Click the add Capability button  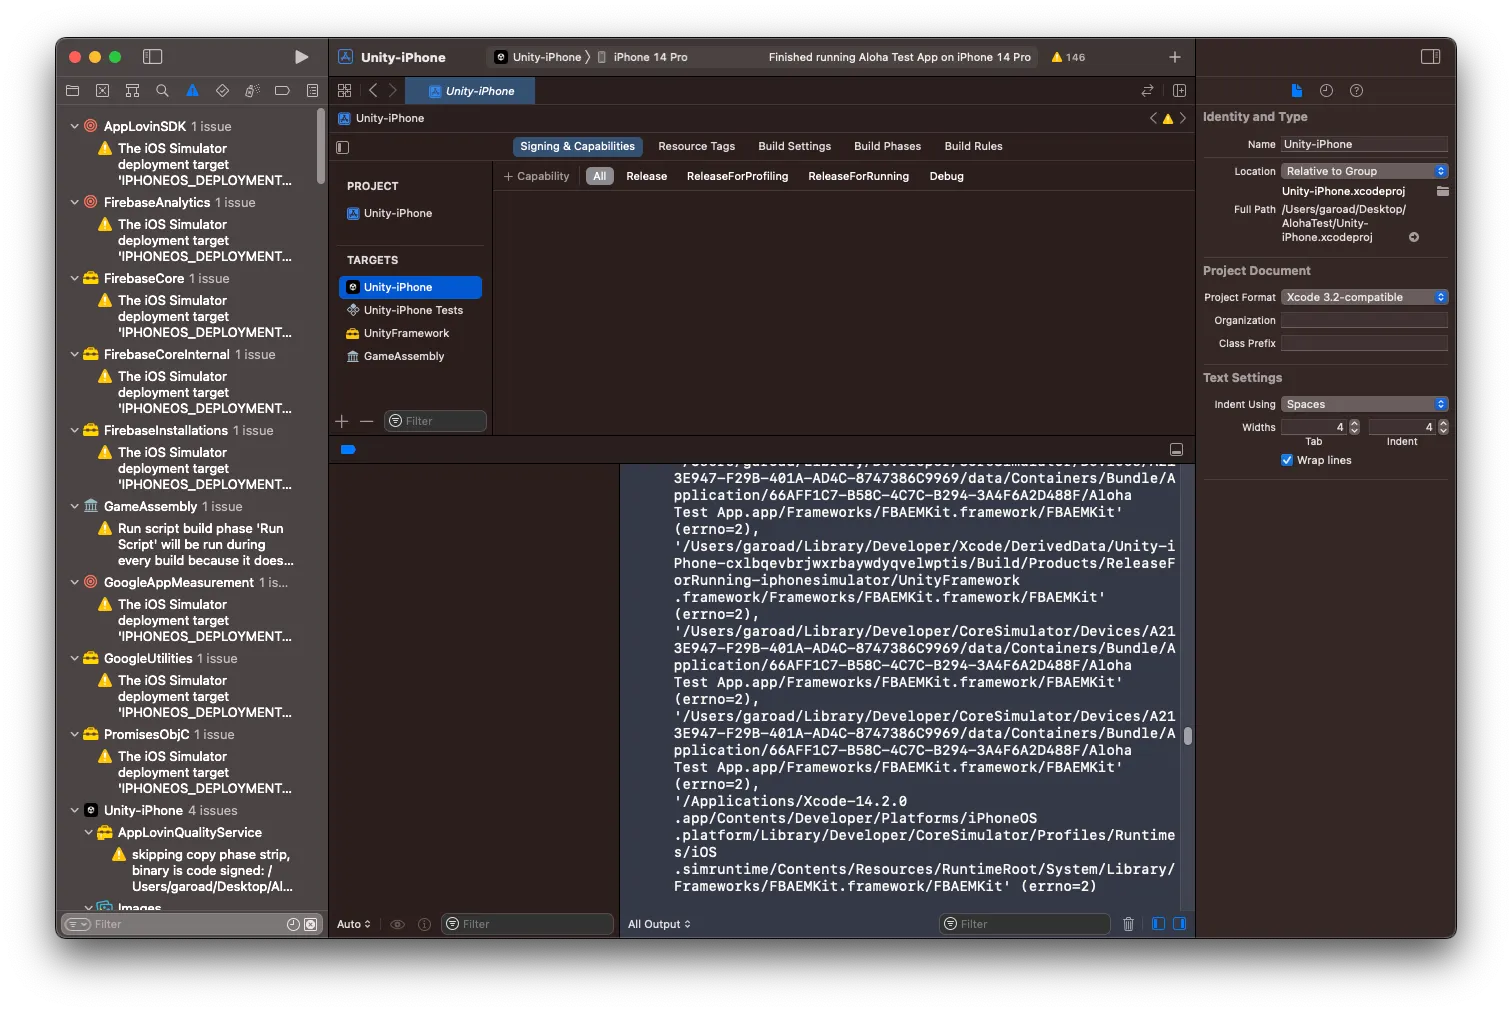[x=536, y=176]
